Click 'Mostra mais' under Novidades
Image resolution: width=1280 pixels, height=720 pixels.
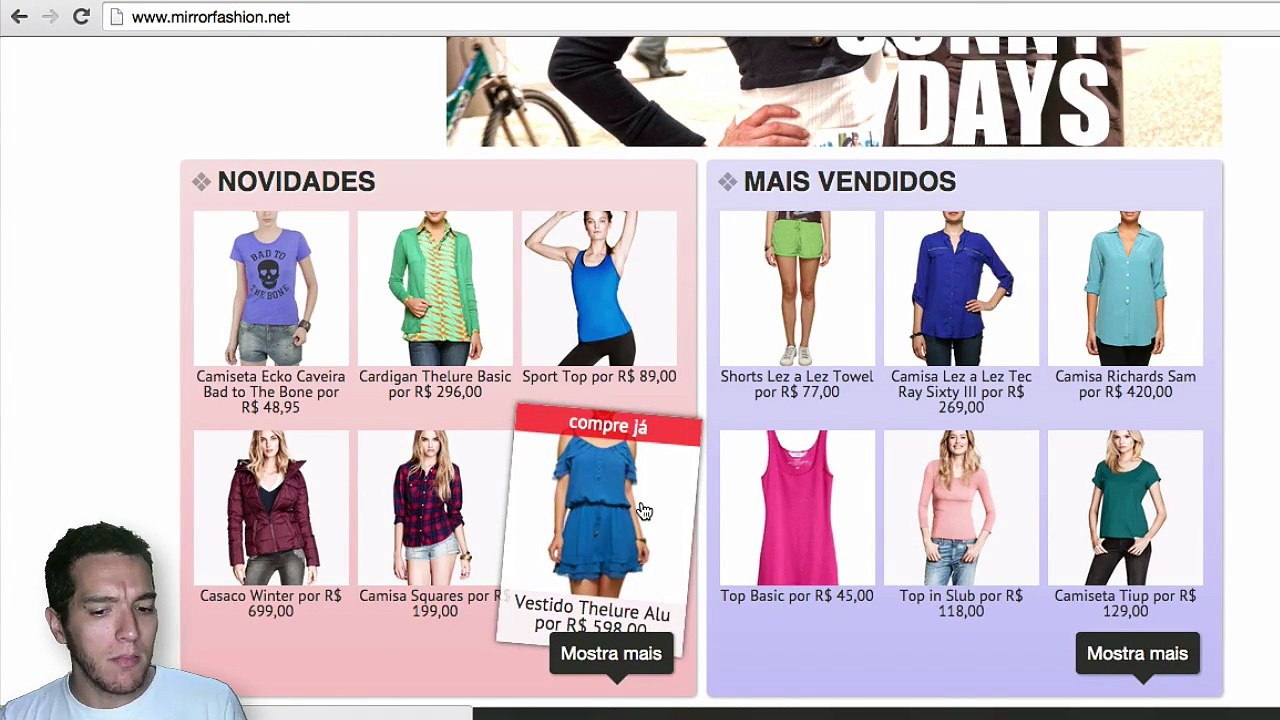(x=611, y=654)
